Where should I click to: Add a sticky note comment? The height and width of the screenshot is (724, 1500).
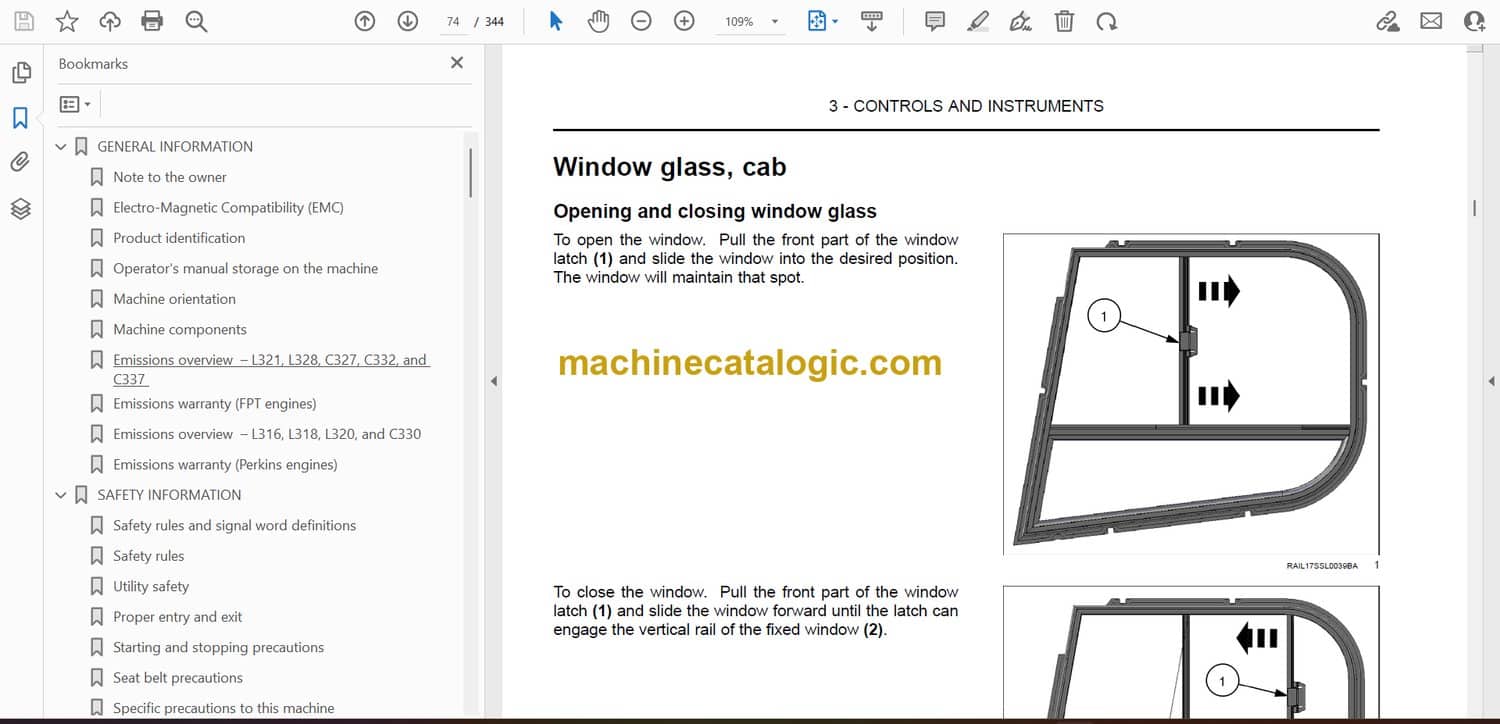[935, 21]
